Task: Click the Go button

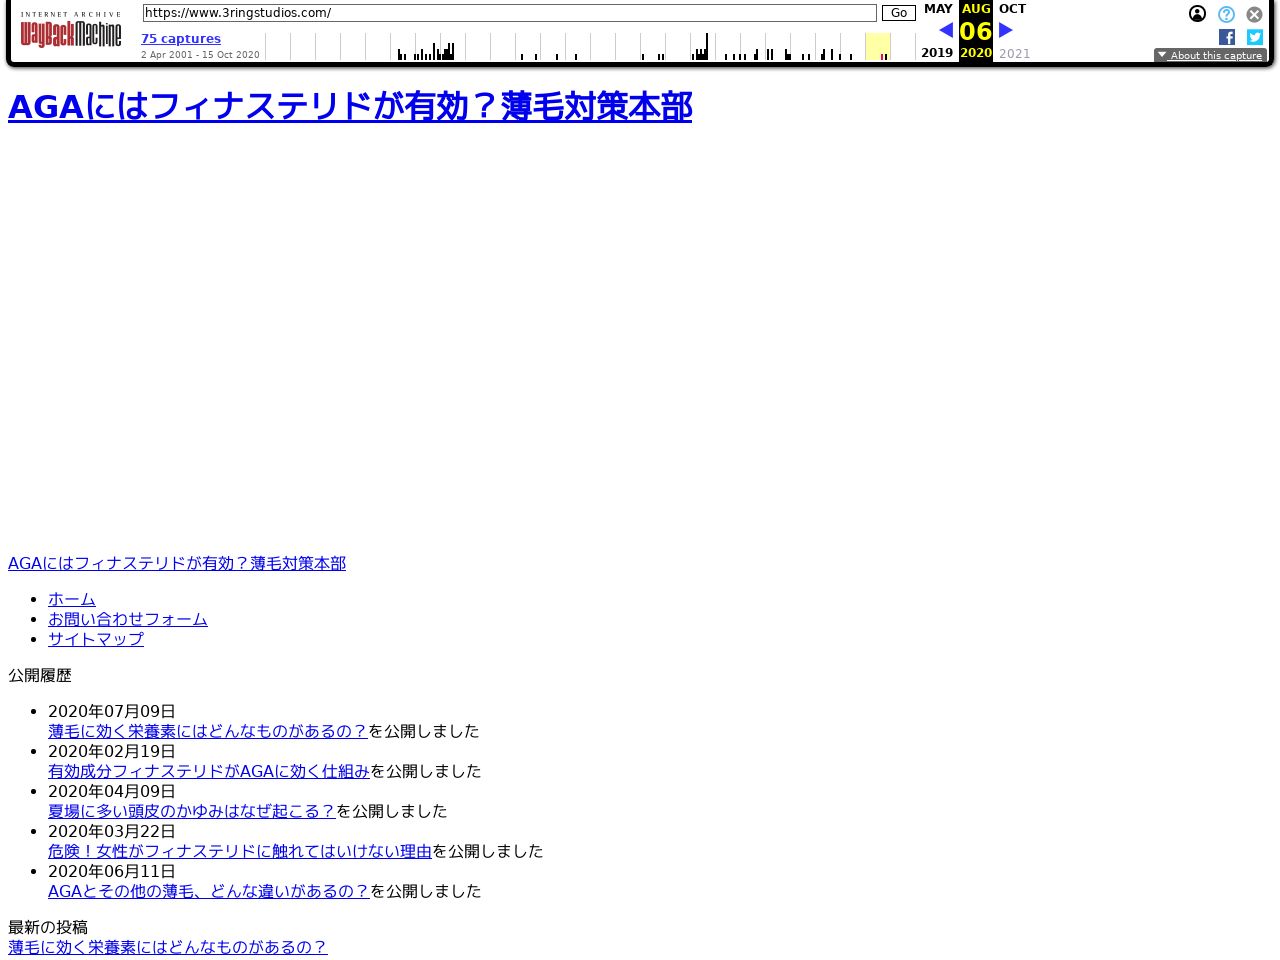Action: (x=898, y=13)
